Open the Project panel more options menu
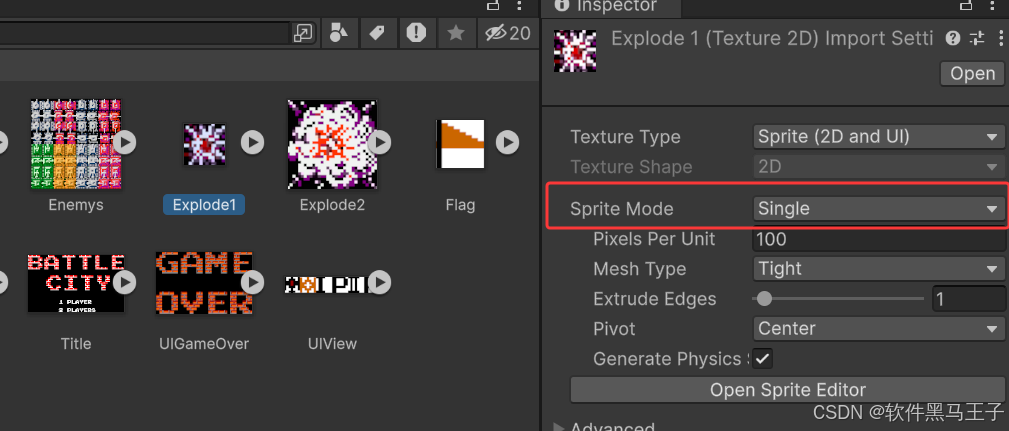 pyautogui.click(x=519, y=6)
